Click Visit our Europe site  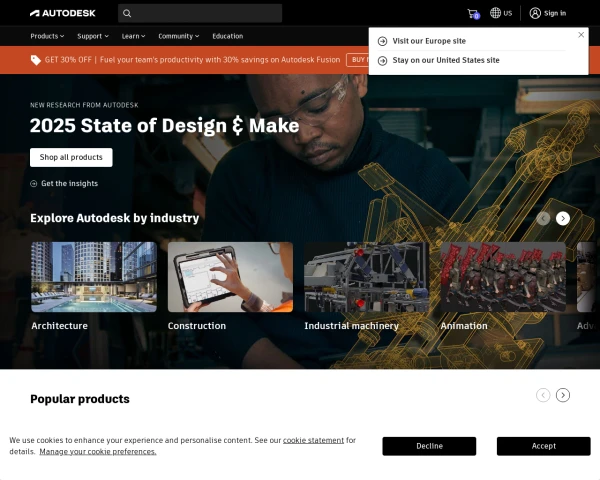click(x=429, y=41)
